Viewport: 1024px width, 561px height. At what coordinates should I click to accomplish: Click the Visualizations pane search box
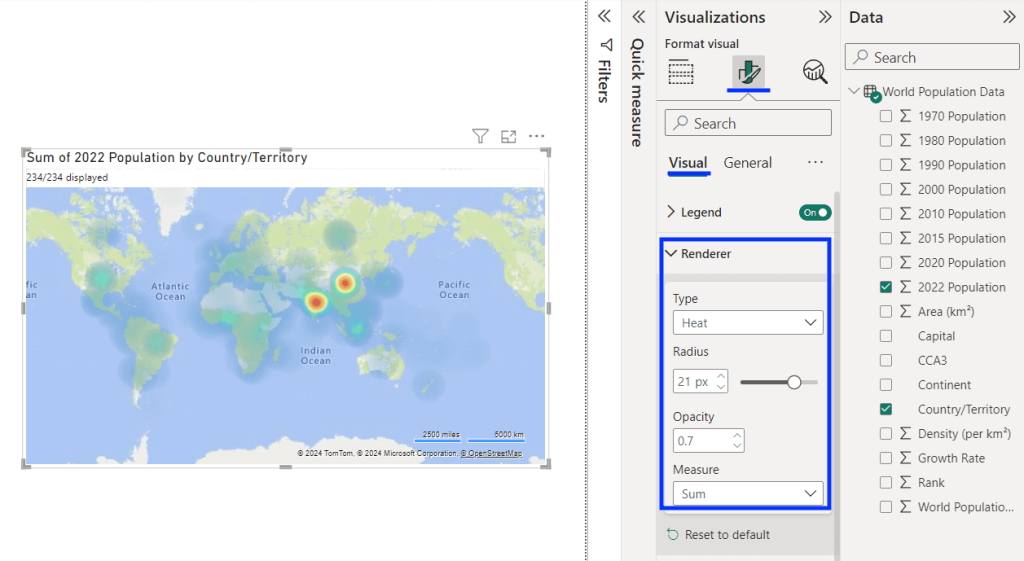click(x=748, y=123)
